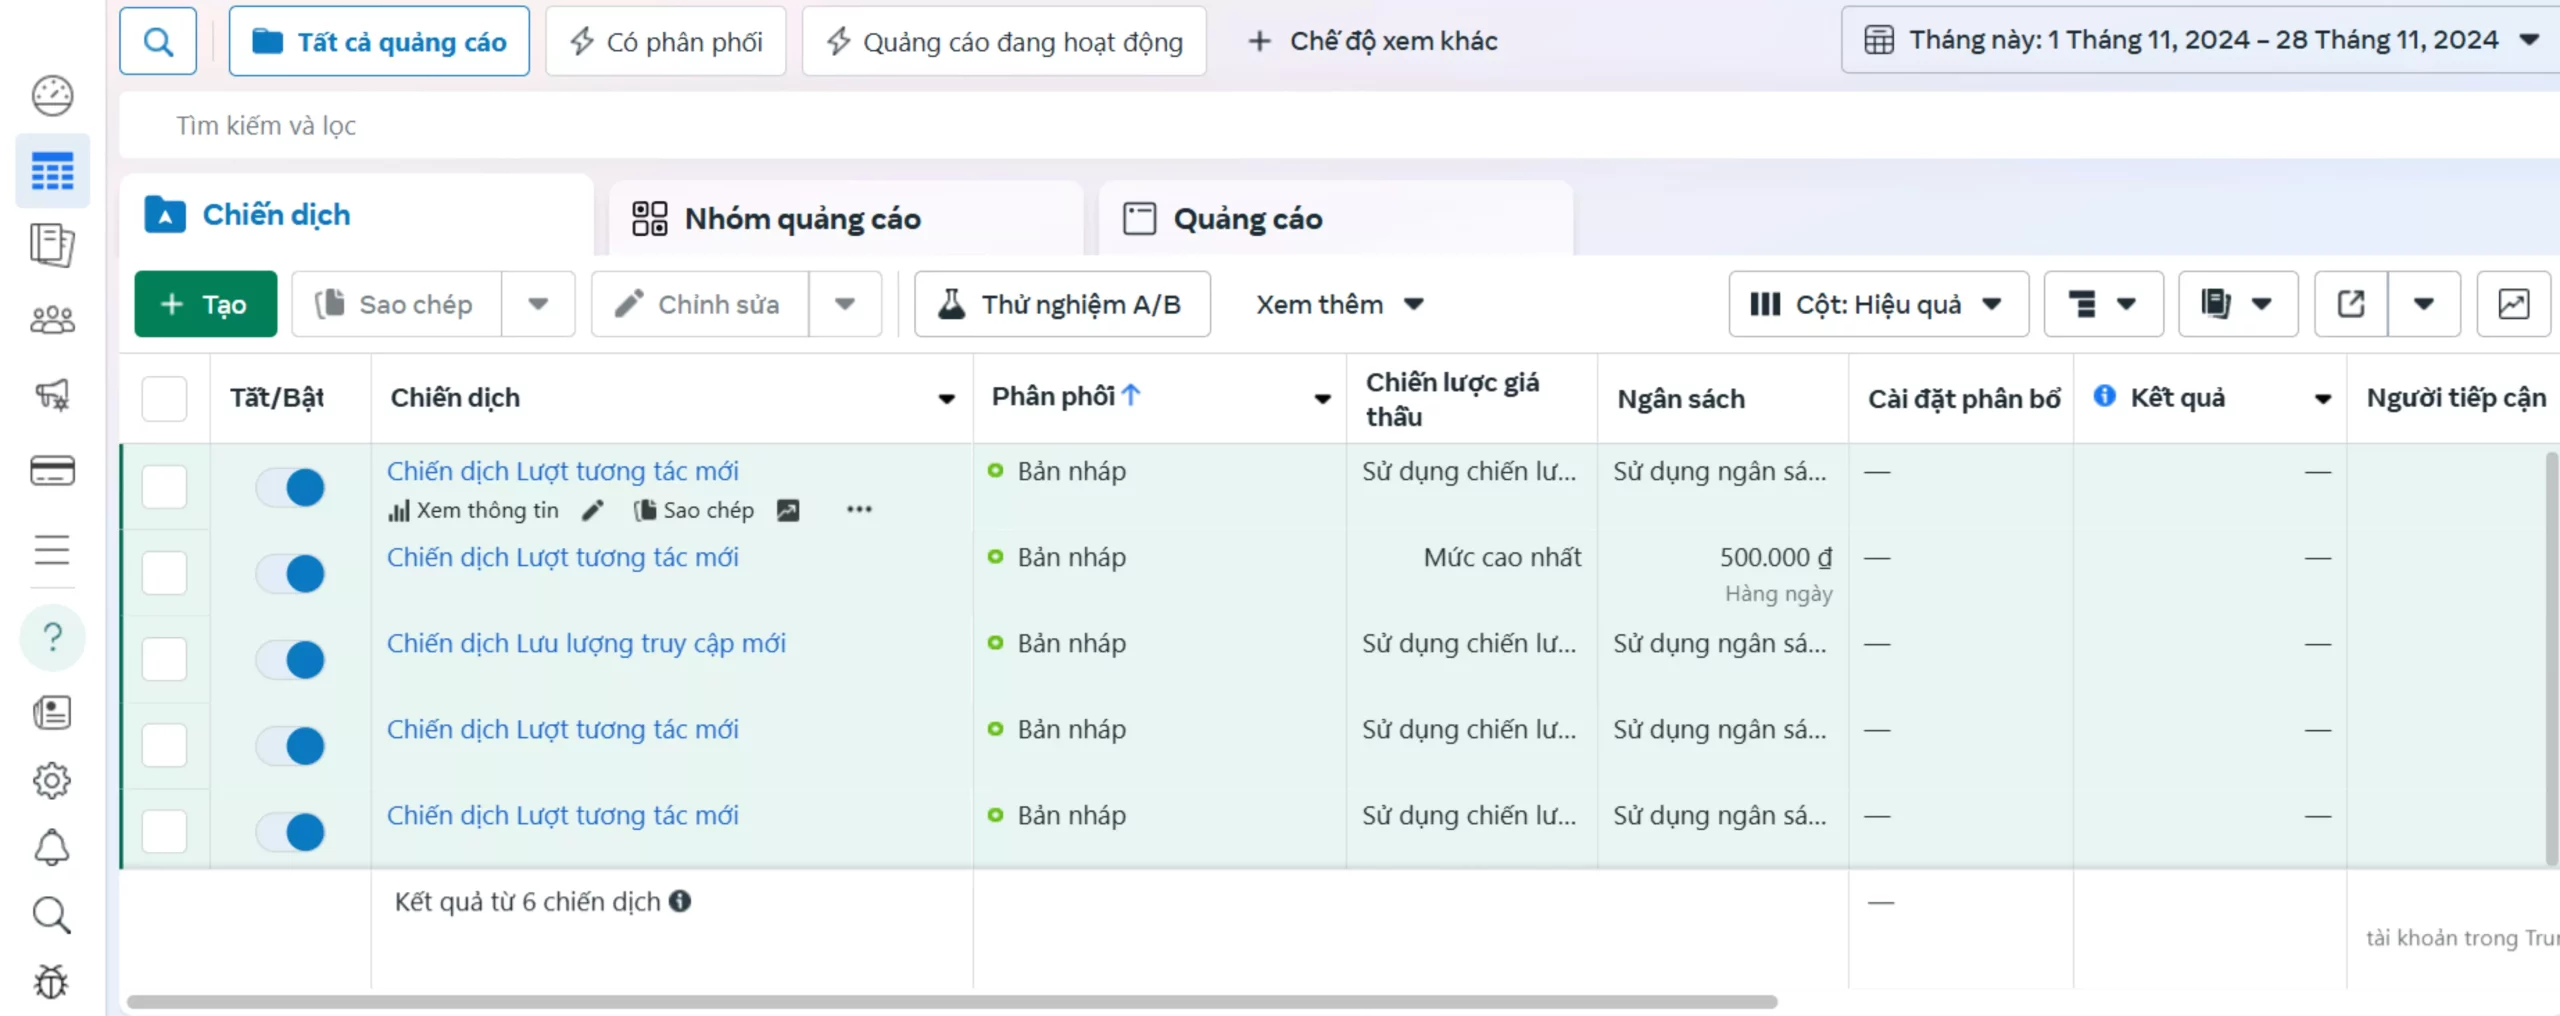Open the Audiences people icon in sidebar
The width and height of the screenshot is (2560, 1016).
click(52, 320)
